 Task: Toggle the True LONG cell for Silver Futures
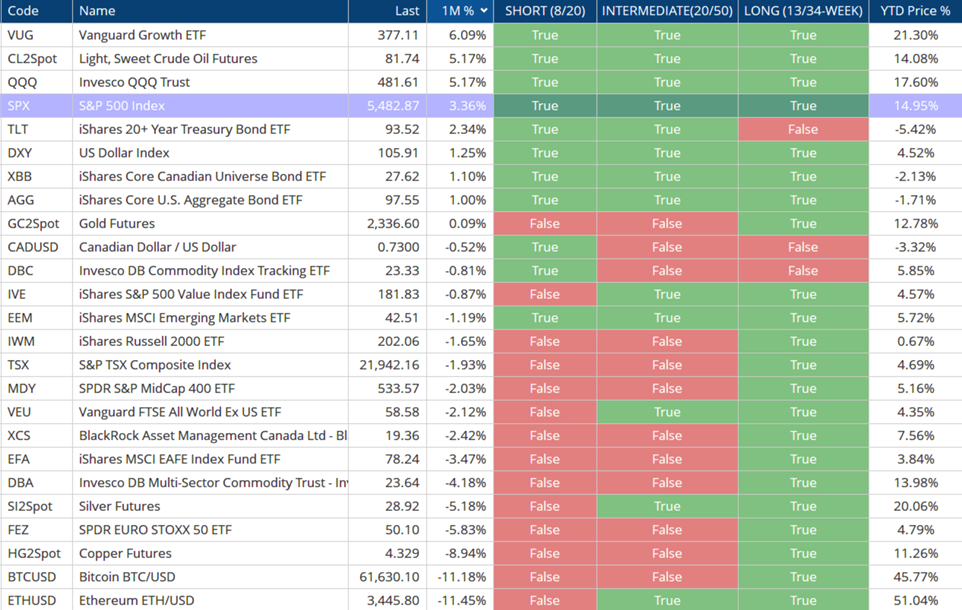[x=803, y=506]
